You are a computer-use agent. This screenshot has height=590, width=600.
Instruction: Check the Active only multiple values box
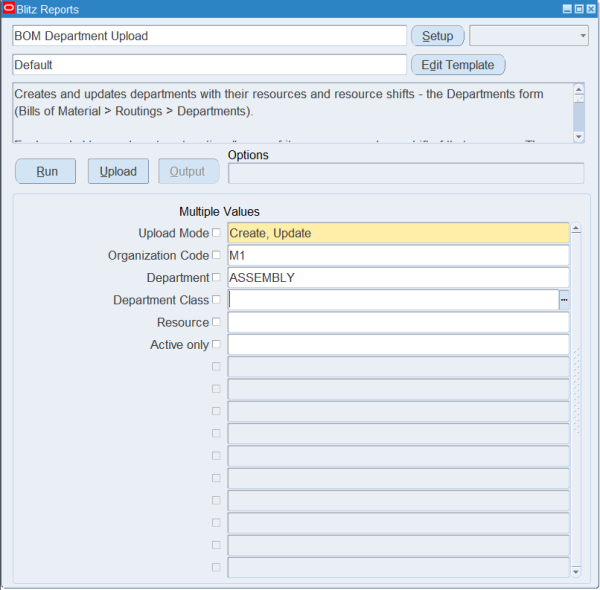[x=216, y=344]
